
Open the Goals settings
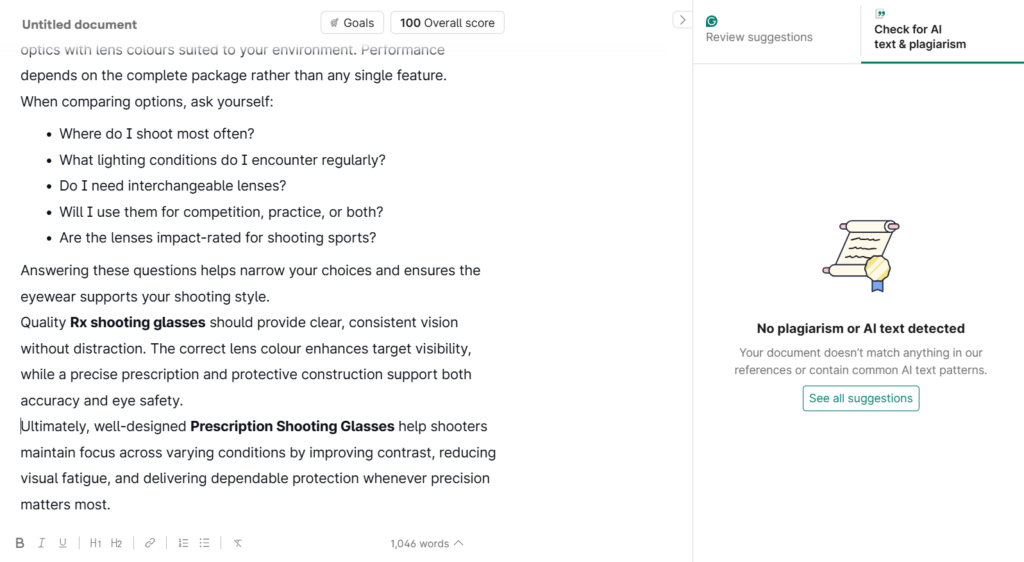tap(352, 23)
